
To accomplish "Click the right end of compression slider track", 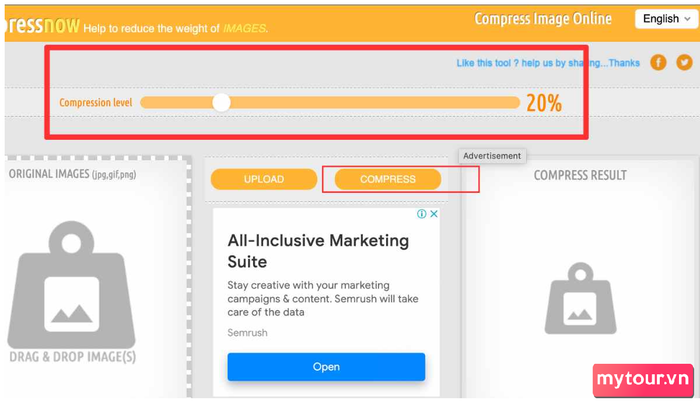I will point(516,103).
